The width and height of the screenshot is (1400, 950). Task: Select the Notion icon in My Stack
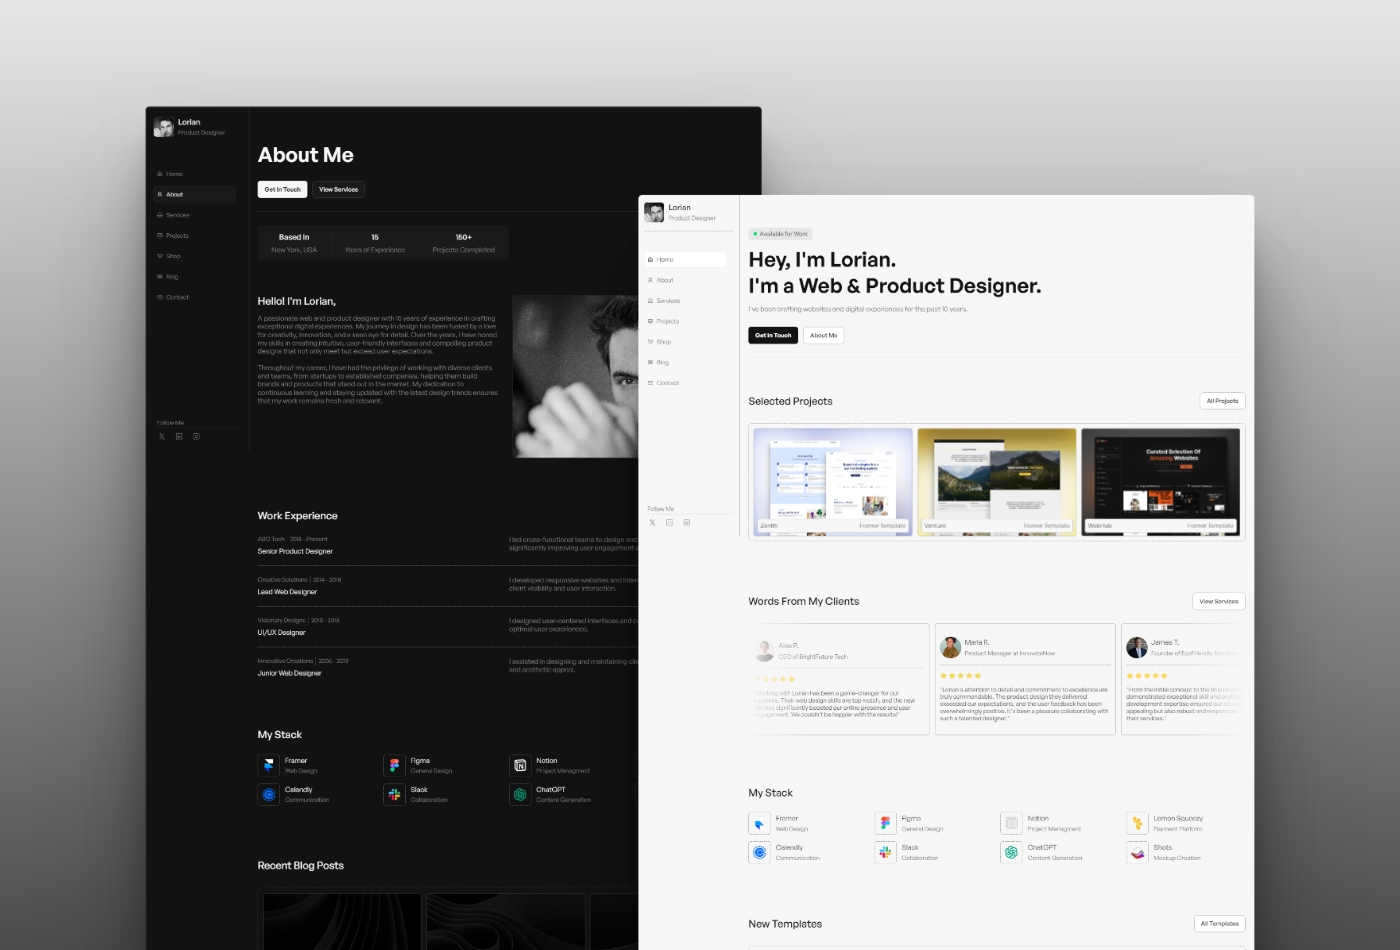pos(1012,822)
